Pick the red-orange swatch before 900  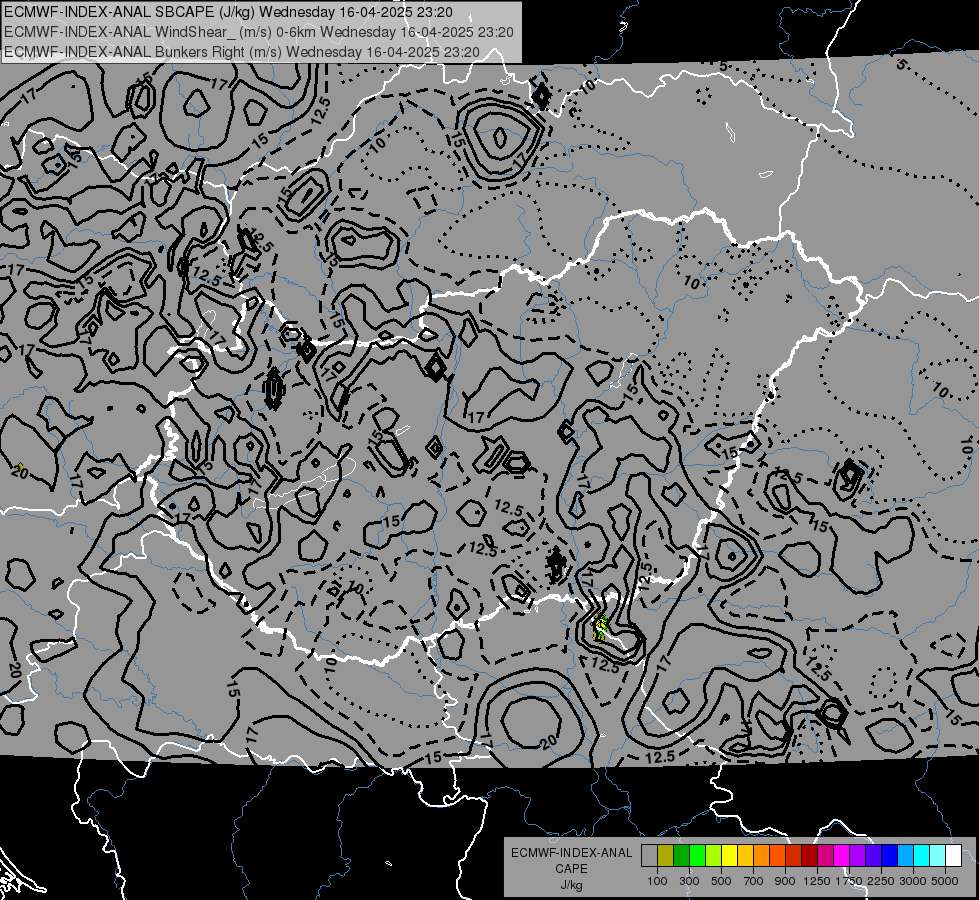777,856
